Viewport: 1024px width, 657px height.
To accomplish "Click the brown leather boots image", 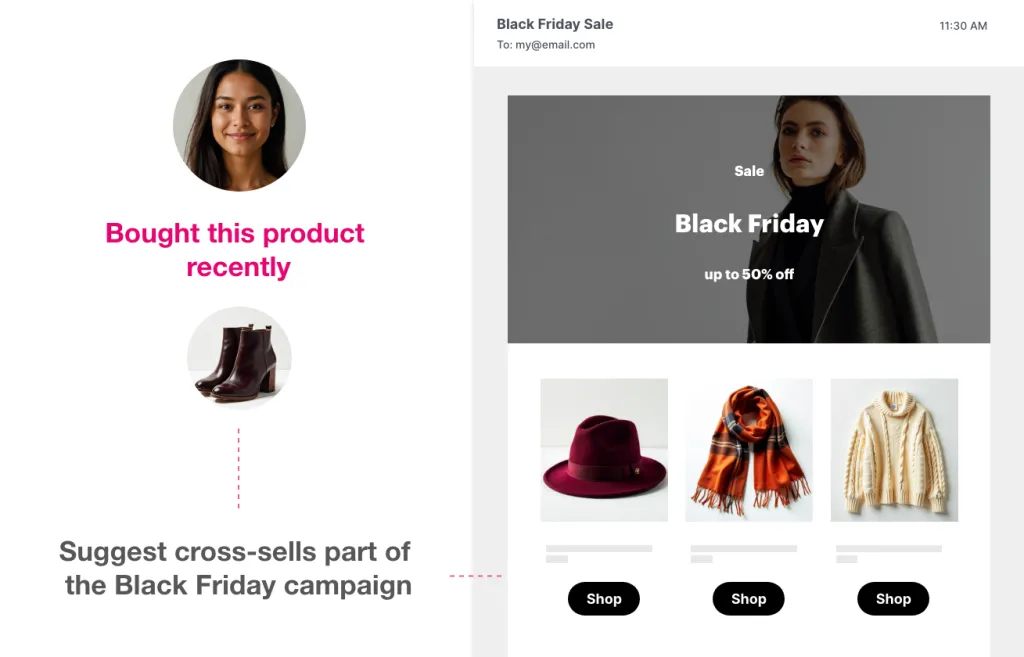I will [x=239, y=358].
